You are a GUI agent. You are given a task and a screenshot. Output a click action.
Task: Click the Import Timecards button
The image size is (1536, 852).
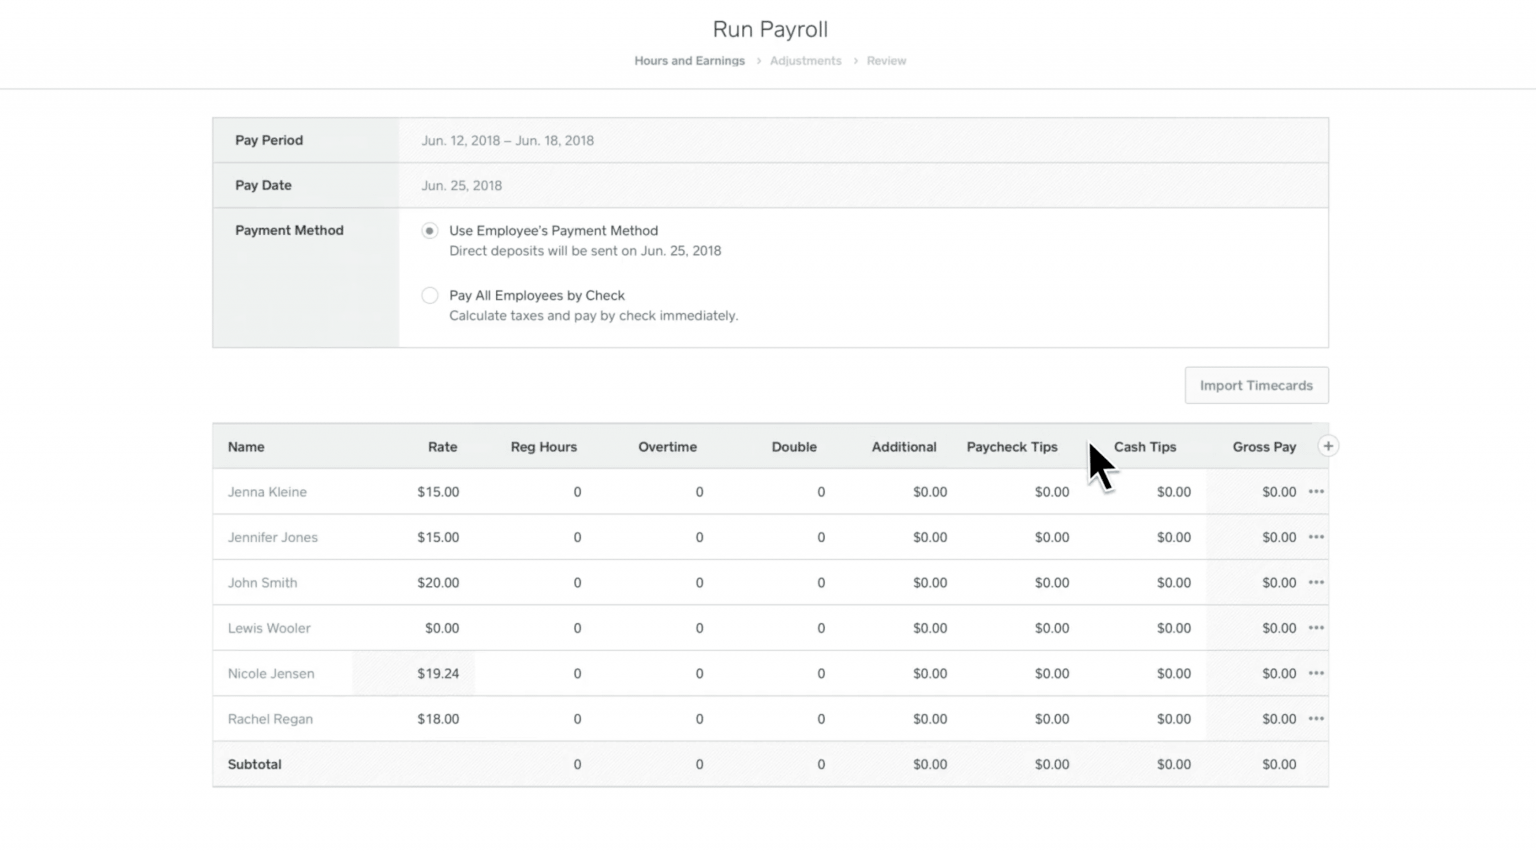(x=1256, y=385)
